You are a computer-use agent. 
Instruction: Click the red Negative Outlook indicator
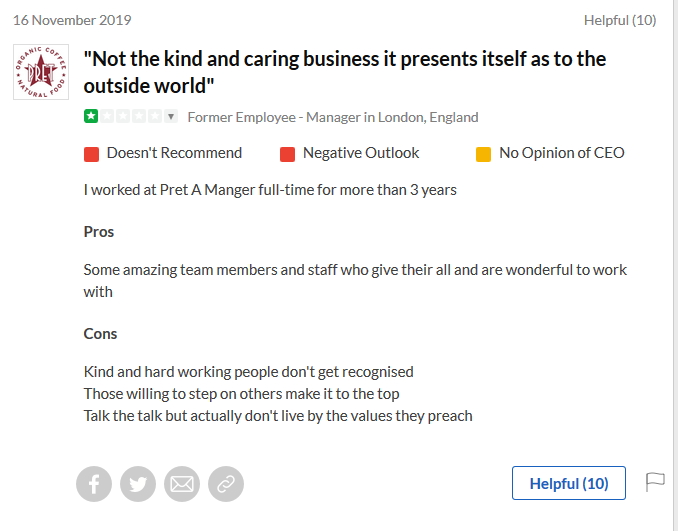288,154
